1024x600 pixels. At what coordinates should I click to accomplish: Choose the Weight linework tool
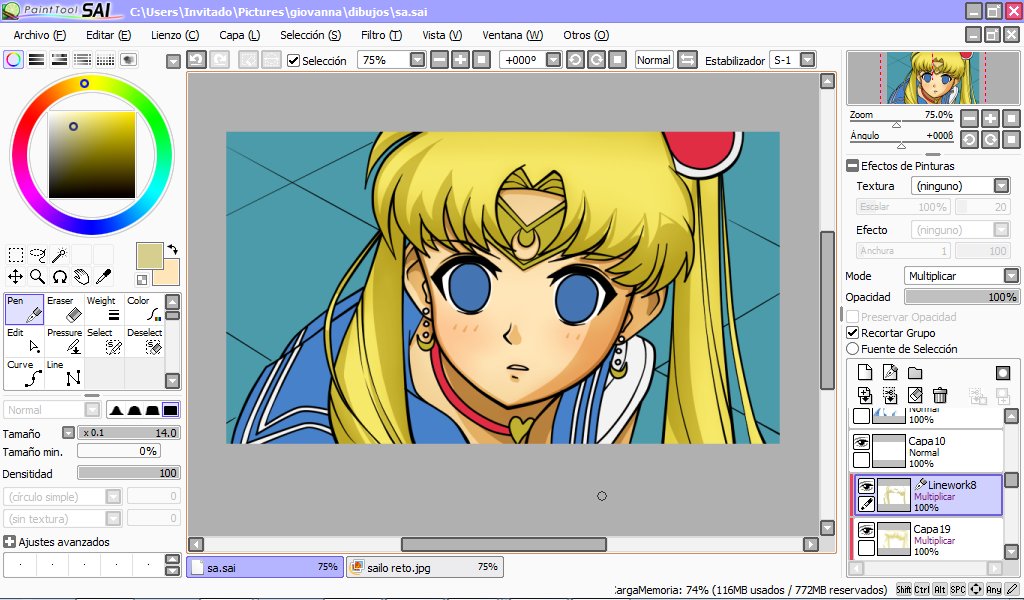pos(104,309)
